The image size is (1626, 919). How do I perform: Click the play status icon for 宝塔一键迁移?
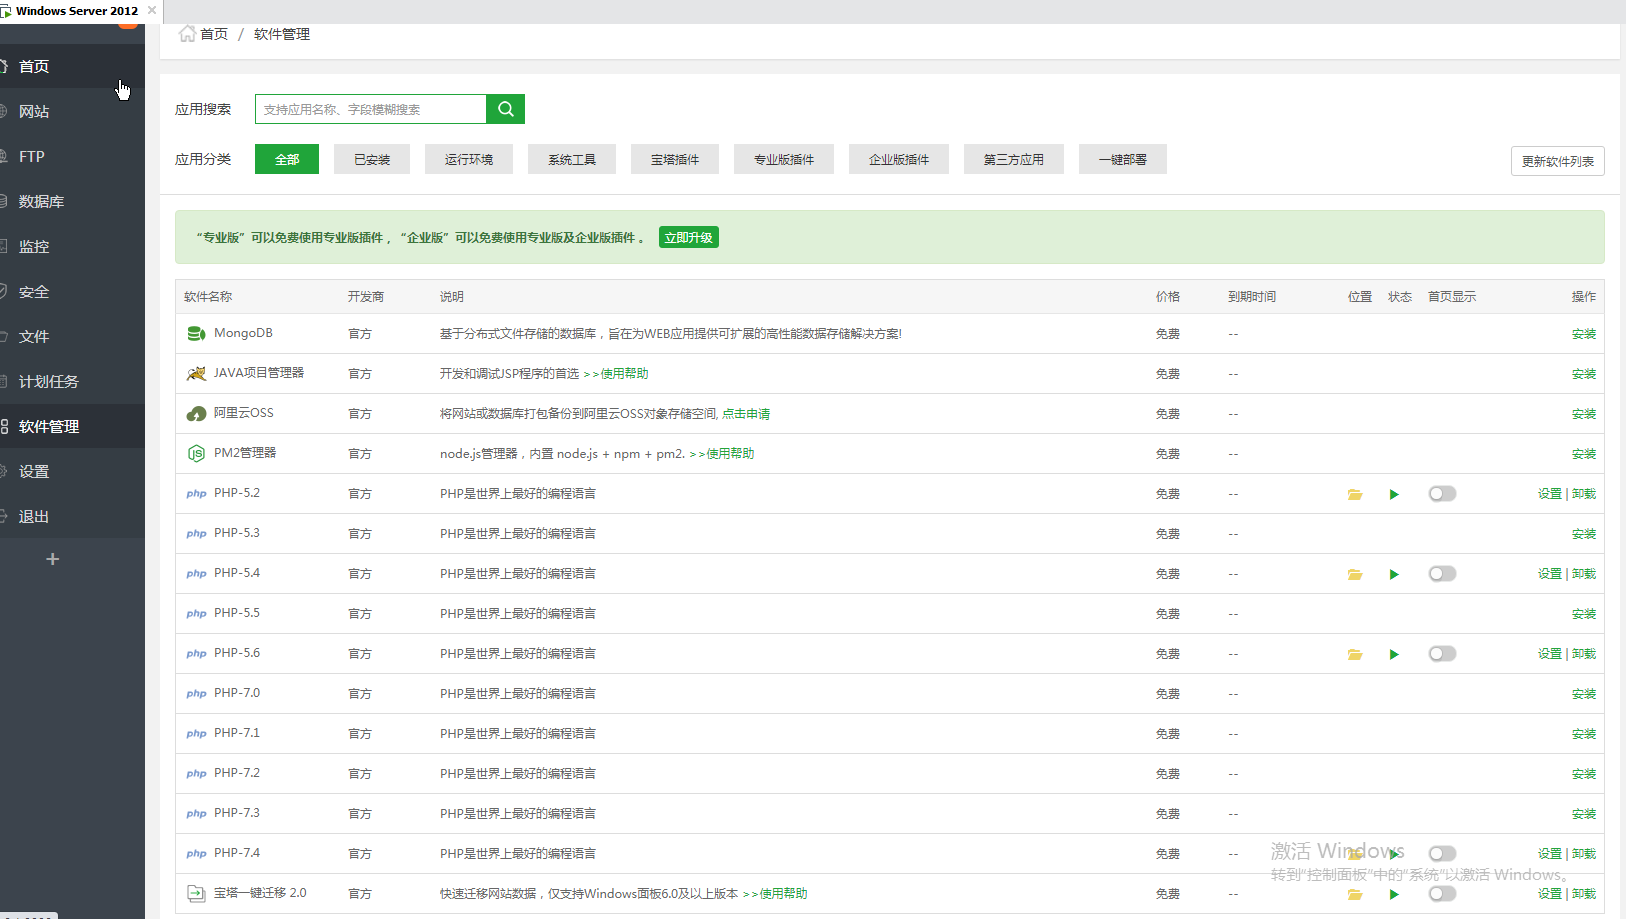(x=1394, y=894)
